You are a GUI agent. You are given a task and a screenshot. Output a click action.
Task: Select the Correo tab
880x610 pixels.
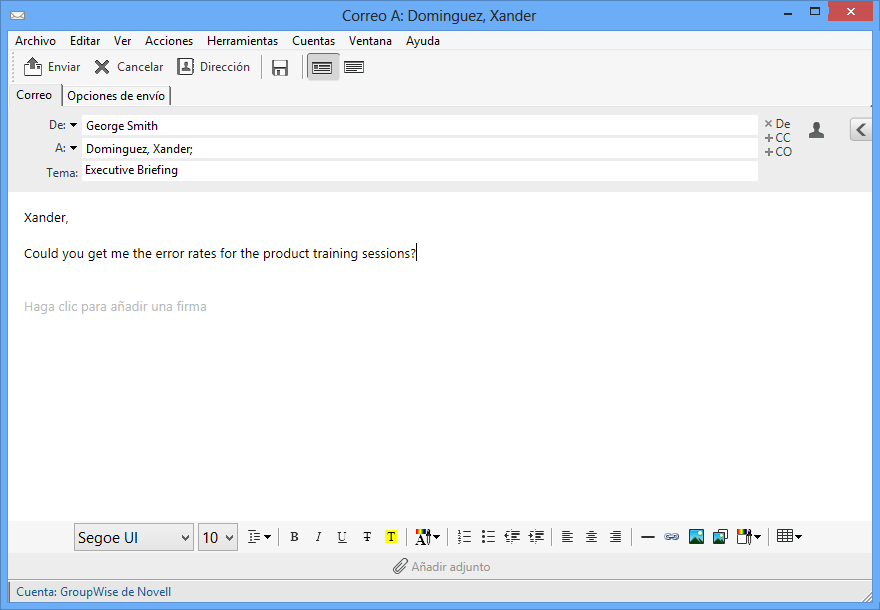point(34,95)
